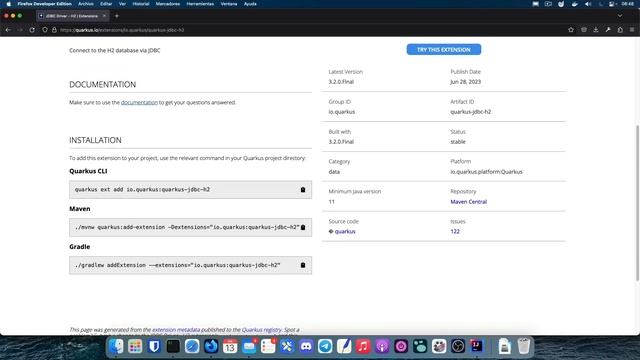Screen dimensions: 640x360
Task: Open the Ver menu
Action: 122,4
